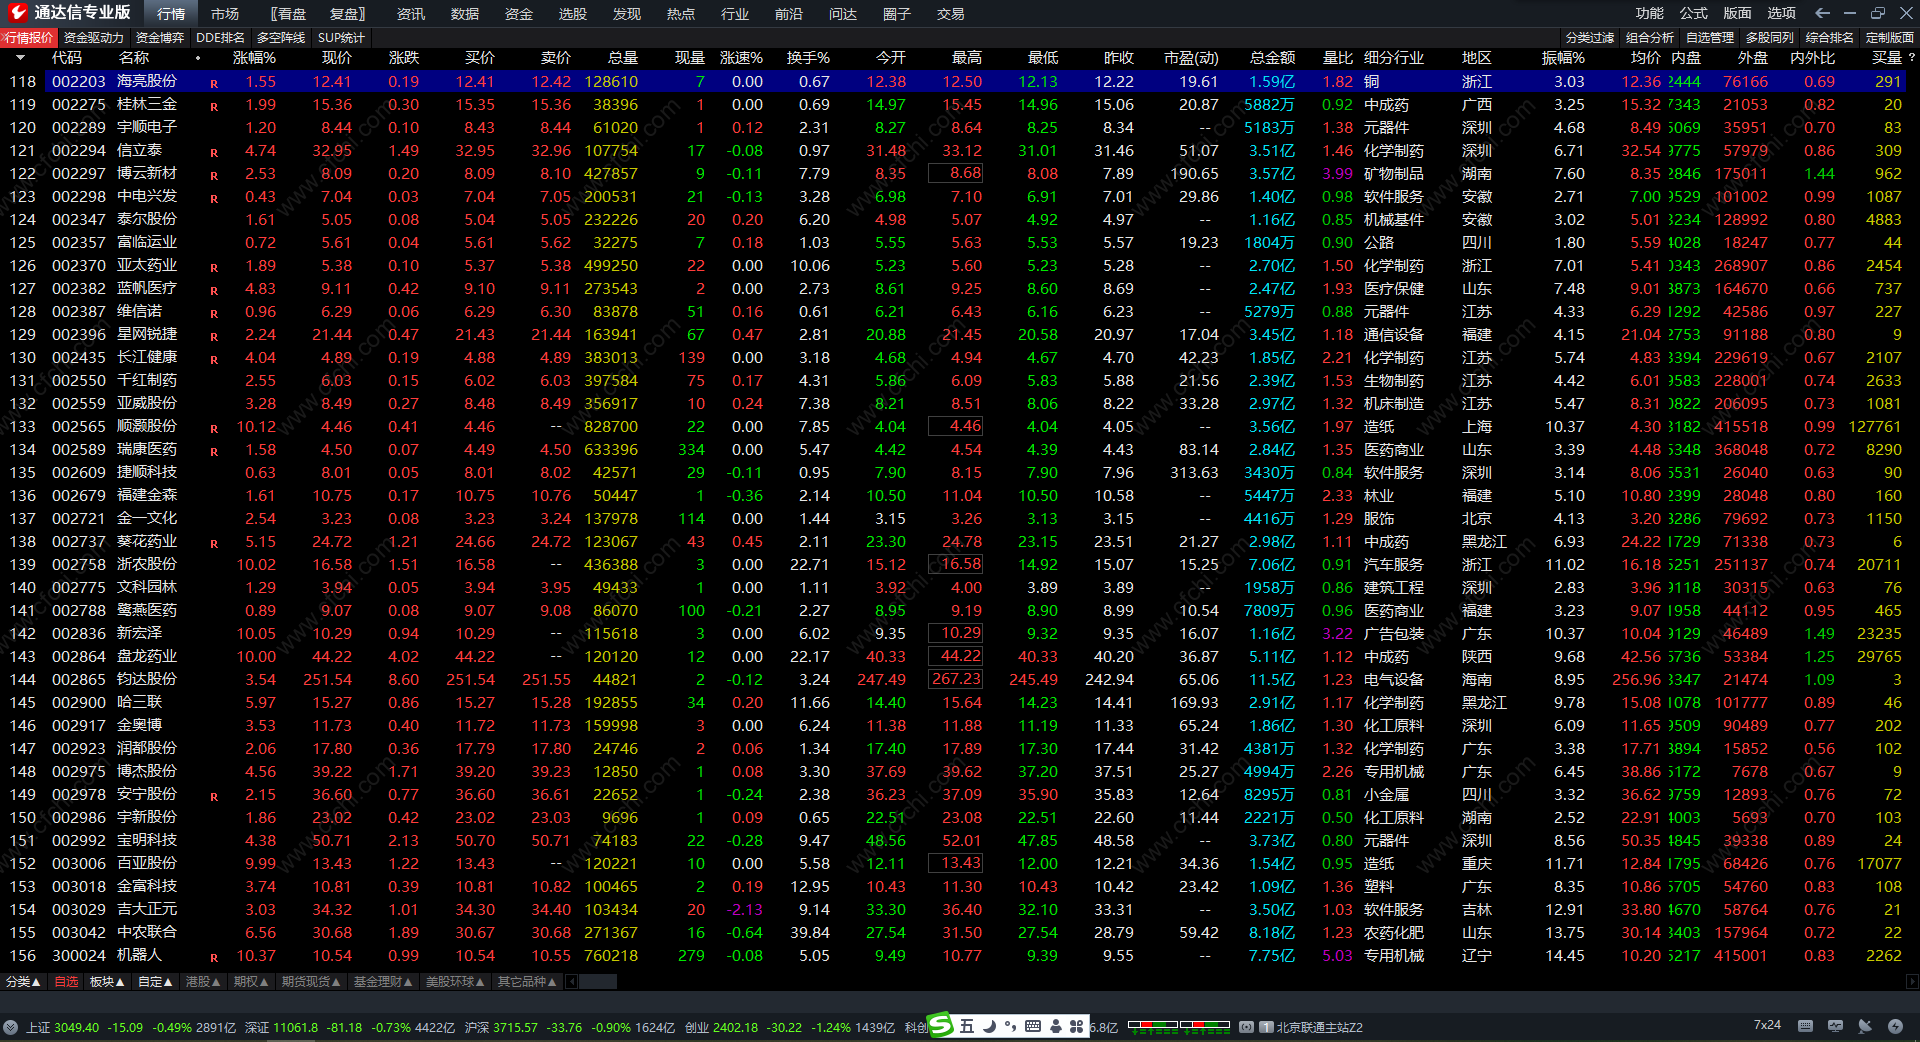1920x1042 pixels.
Task: Click the message monitor icon at bottom right
Action: click(1835, 1026)
